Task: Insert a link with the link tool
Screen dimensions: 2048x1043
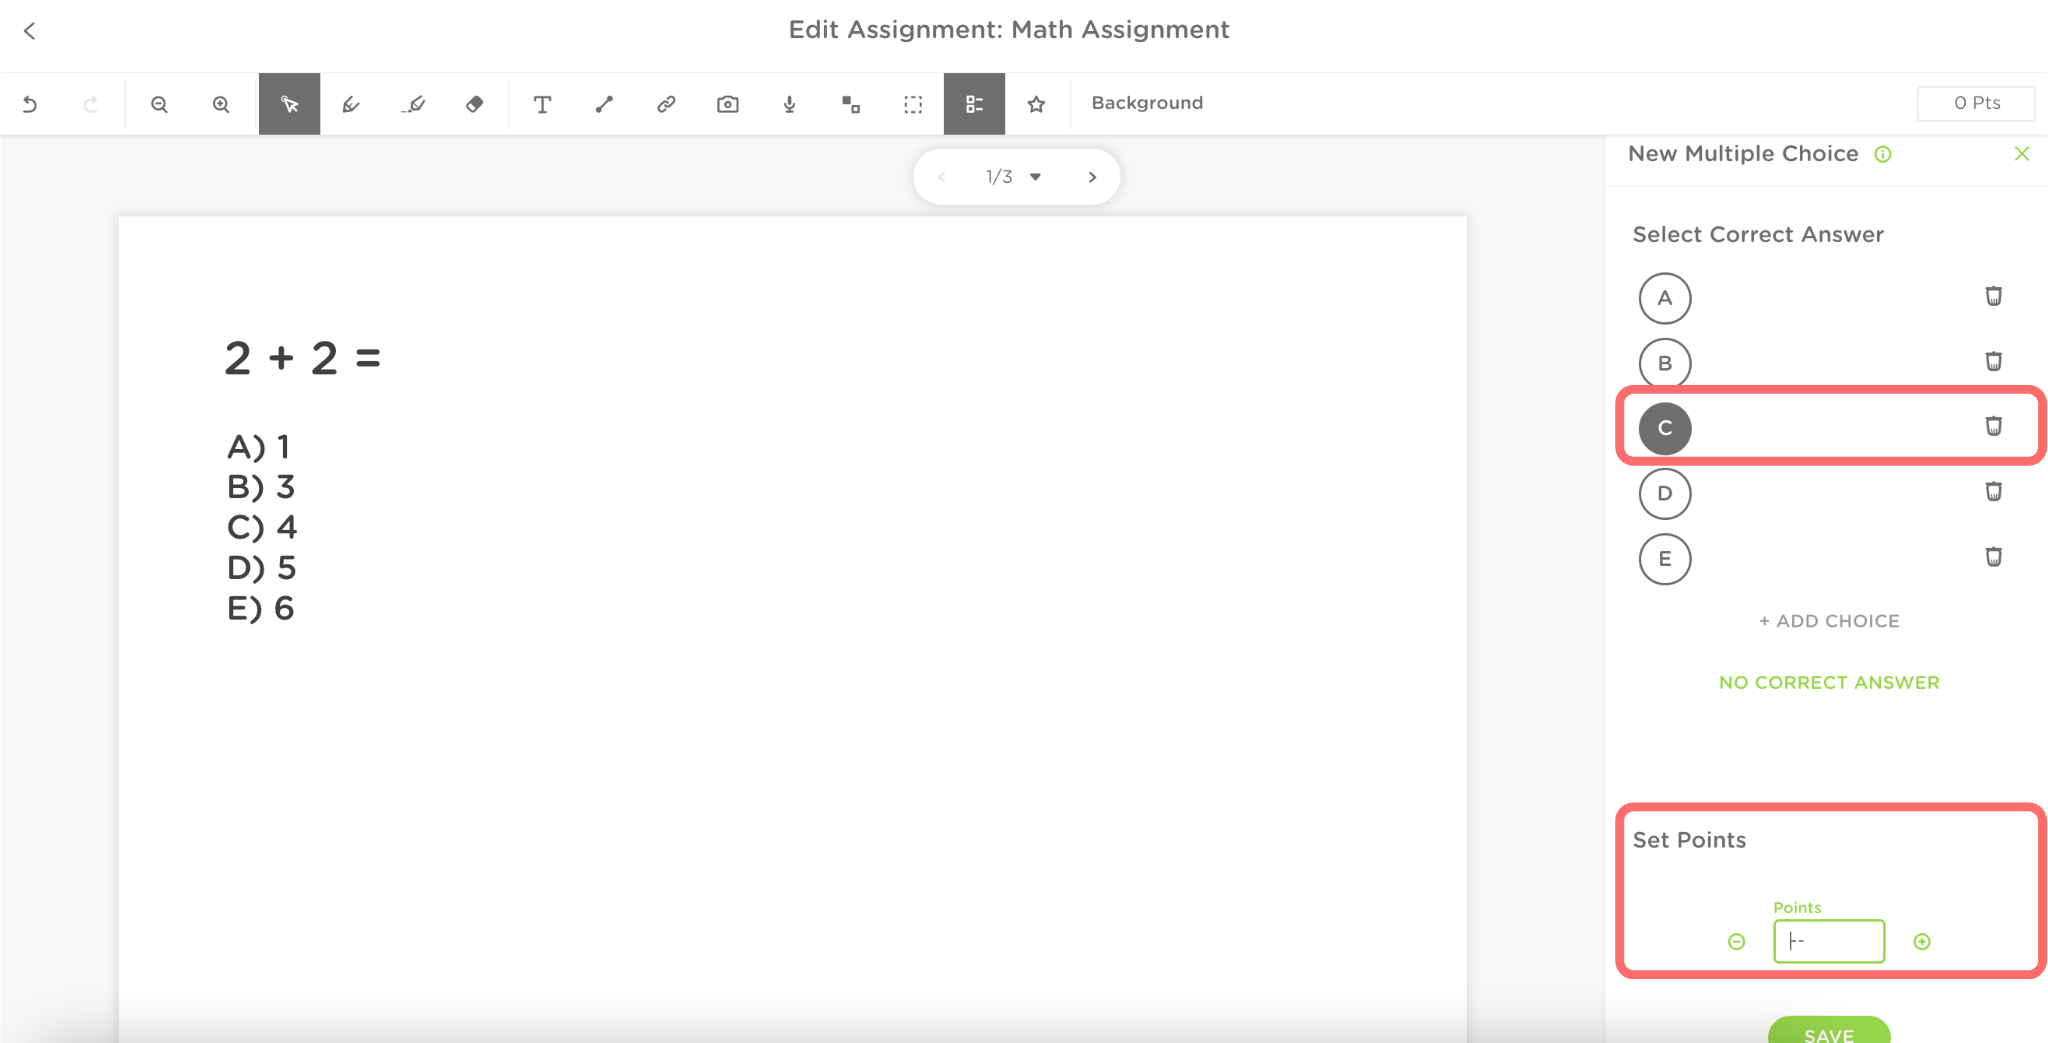Action: pyautogui.click(x=666, y=104)
